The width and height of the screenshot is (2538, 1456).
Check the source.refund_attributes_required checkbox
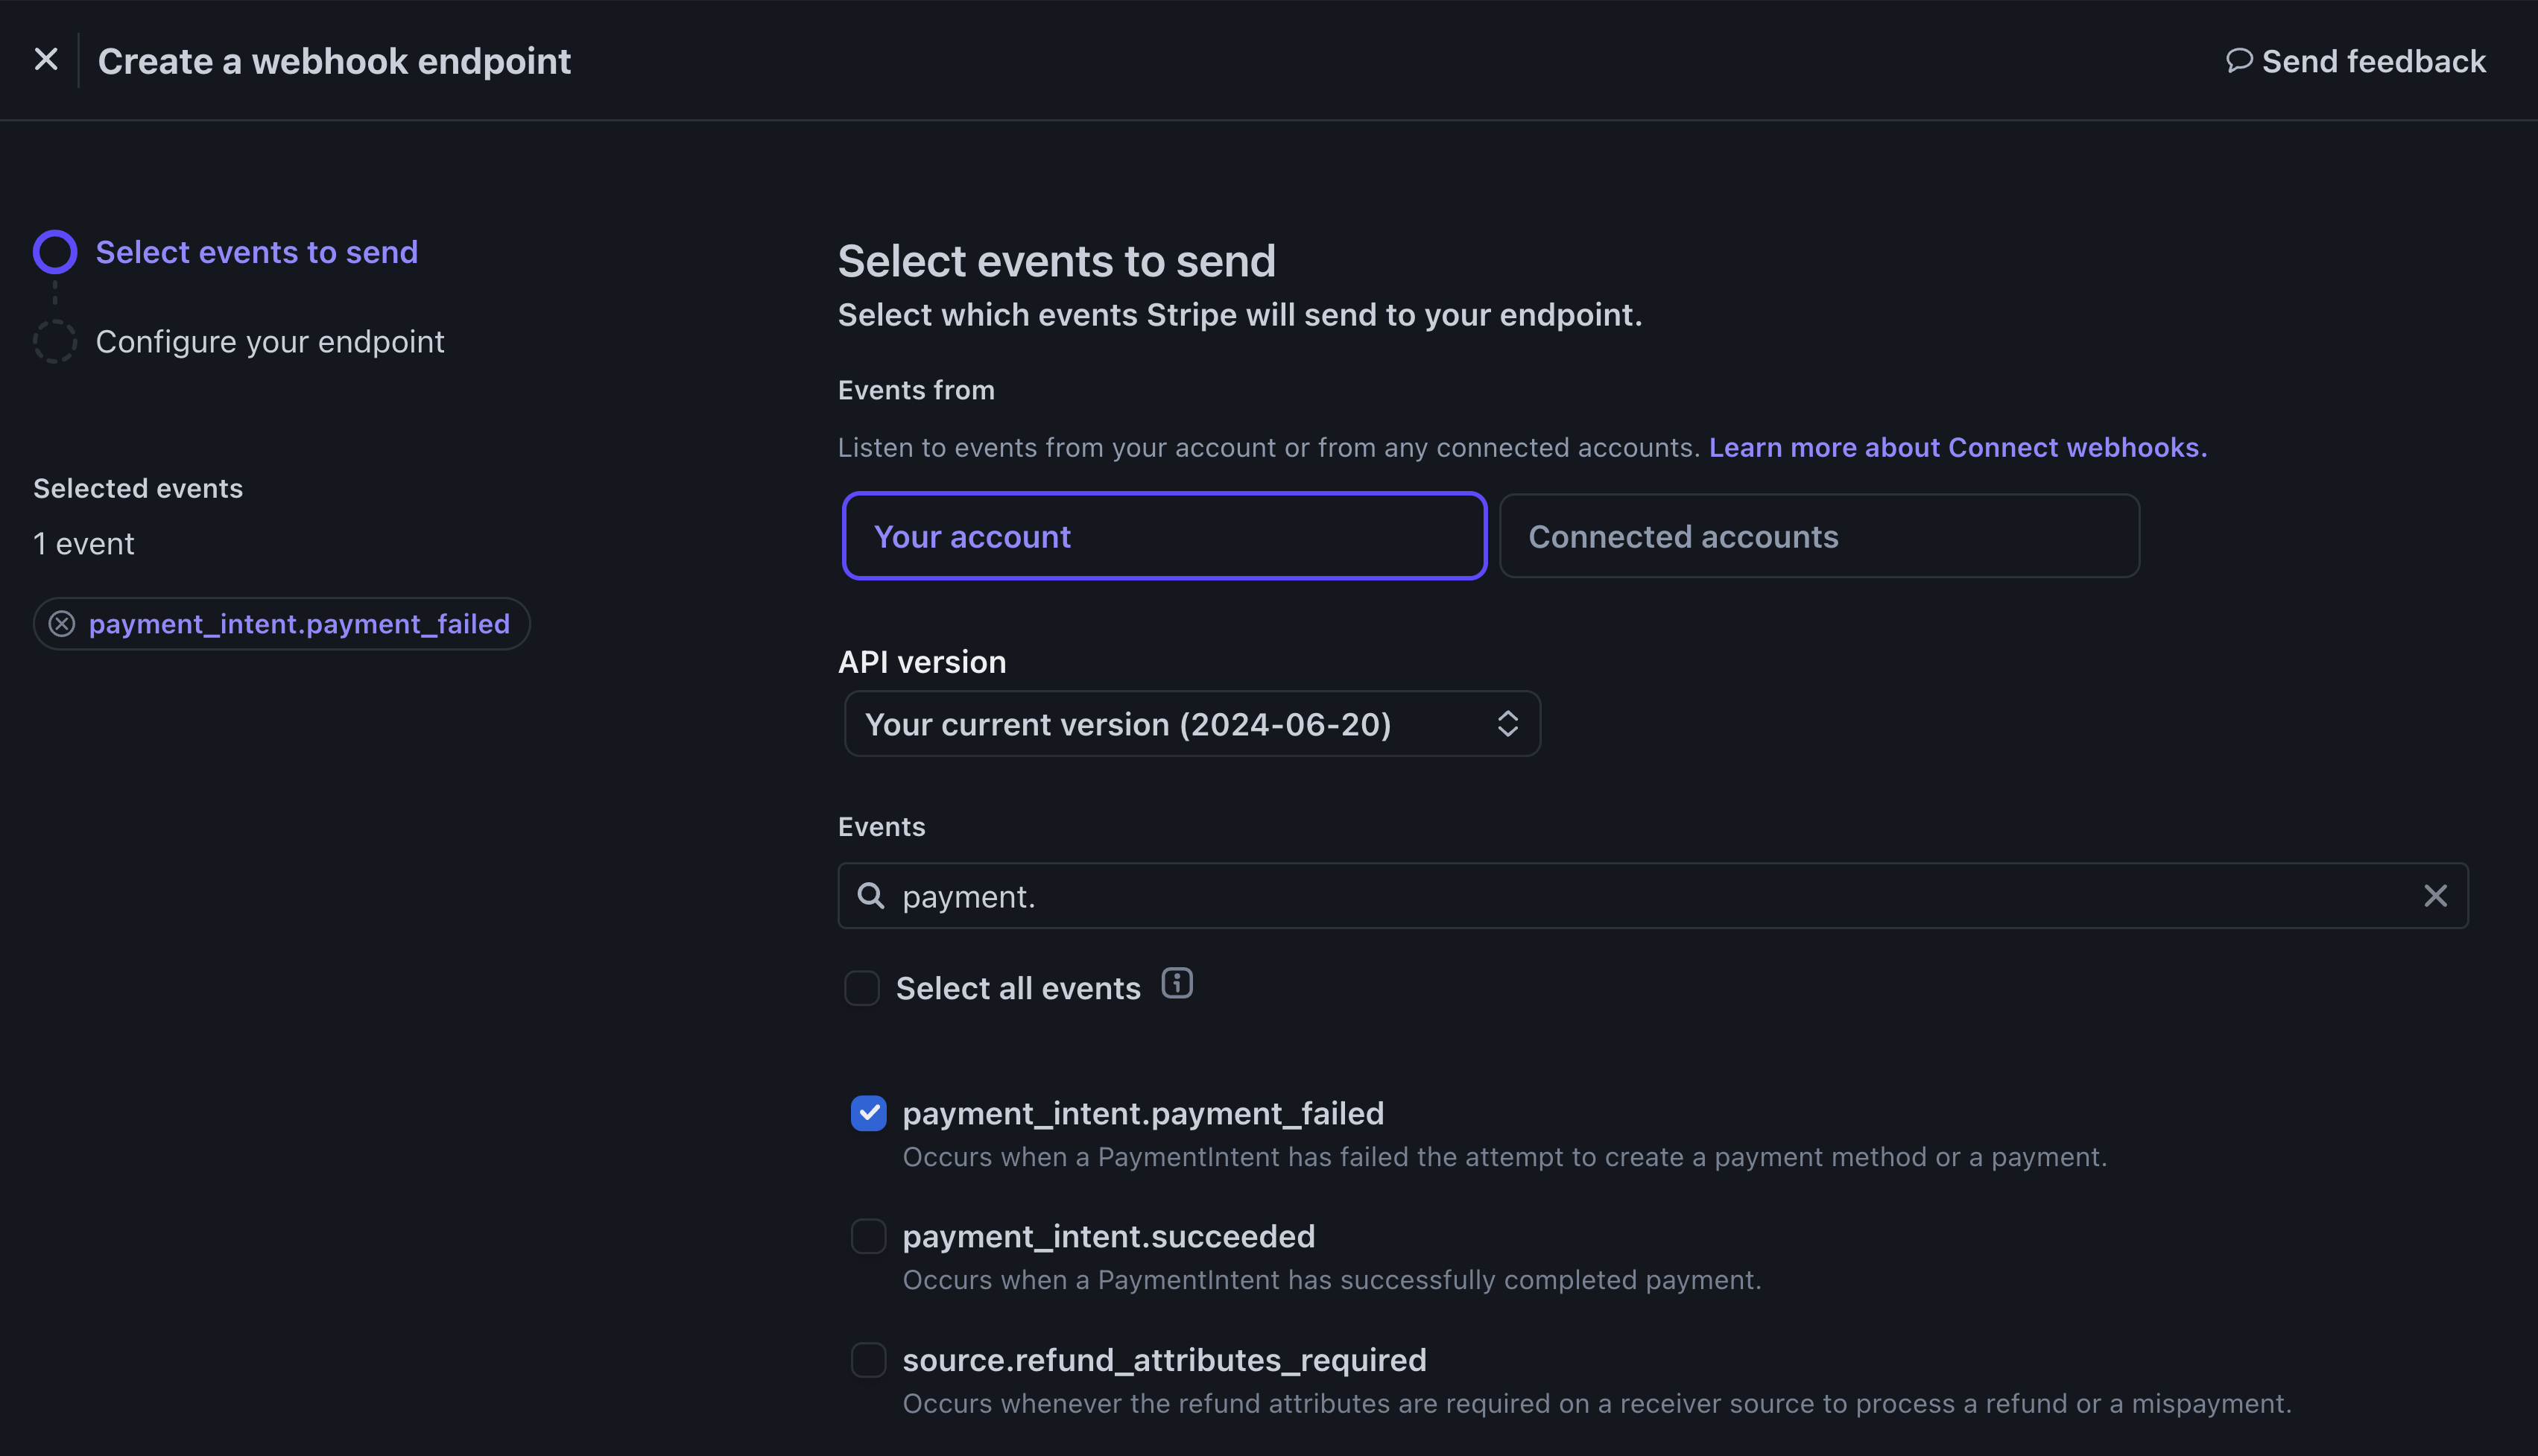coord(868,1360)
